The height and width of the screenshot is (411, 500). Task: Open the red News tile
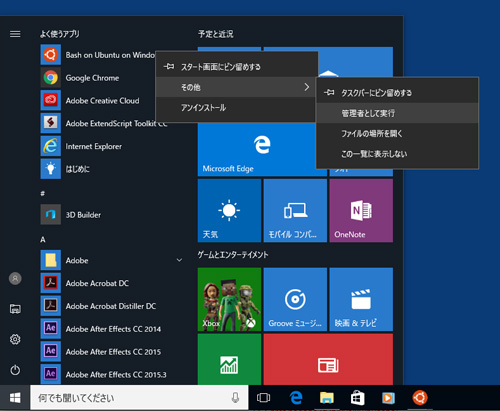pos(328,359)
